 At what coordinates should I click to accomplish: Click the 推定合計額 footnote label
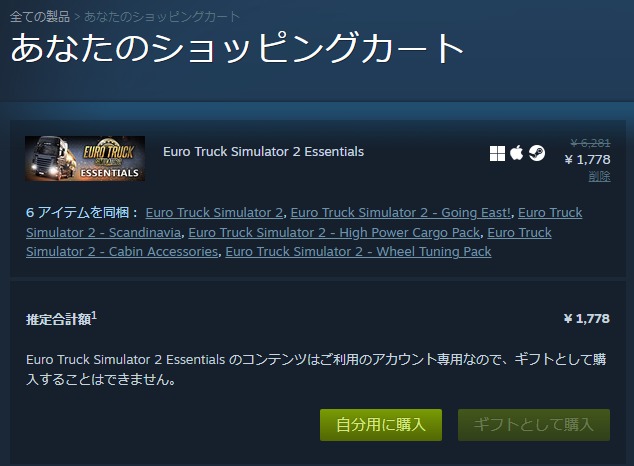coord(61,319)
